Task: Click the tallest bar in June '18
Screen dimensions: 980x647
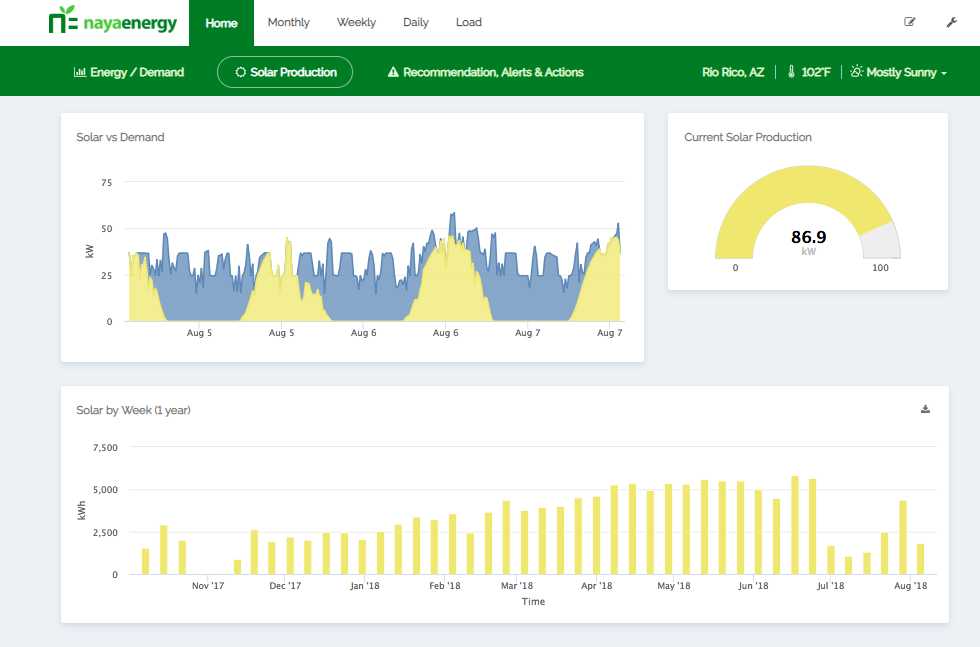Action: (x=795, y=525)
